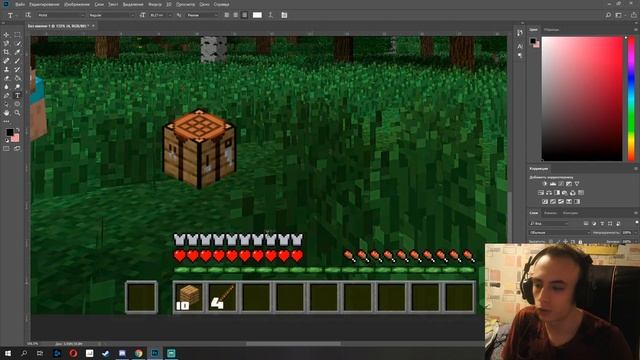Select the Pen tool
Viewport: 640px width, 360px height.
click(6, 96)
